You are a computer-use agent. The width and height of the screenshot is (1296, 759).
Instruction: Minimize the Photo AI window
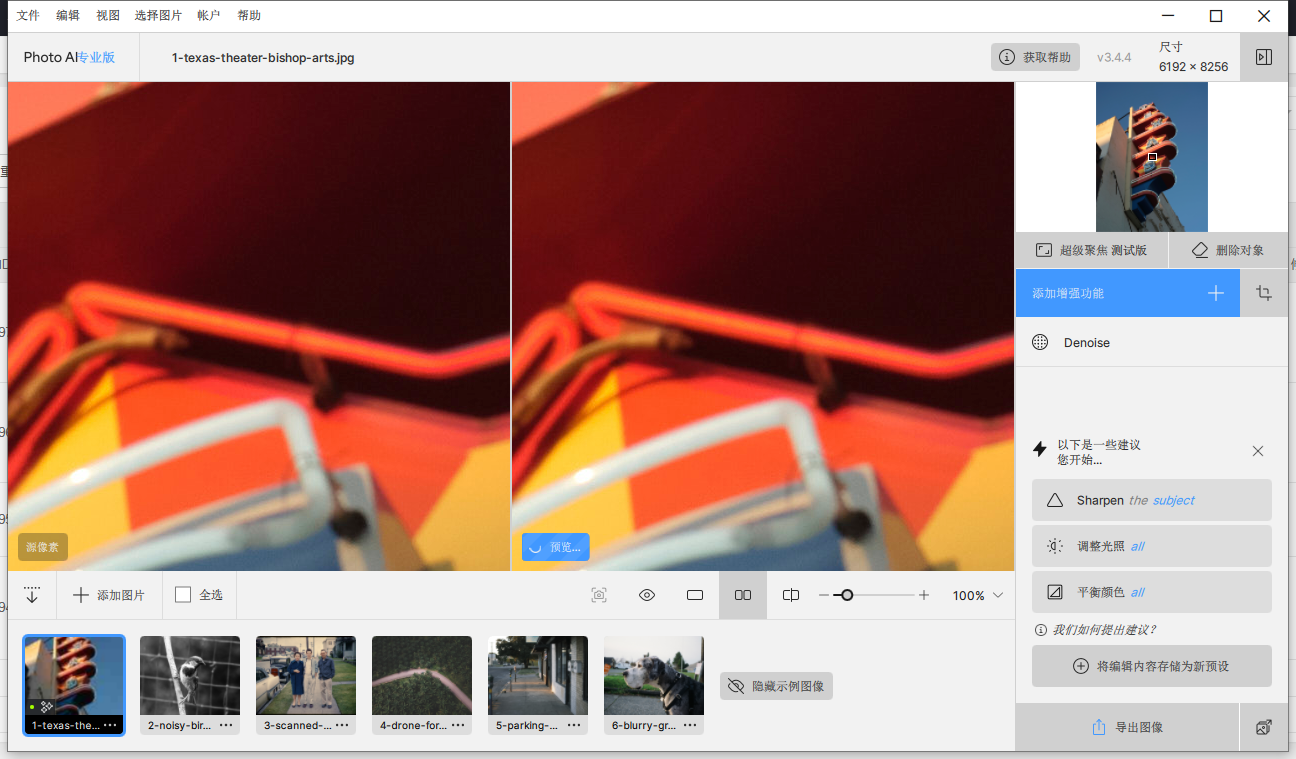[1168, 16]
